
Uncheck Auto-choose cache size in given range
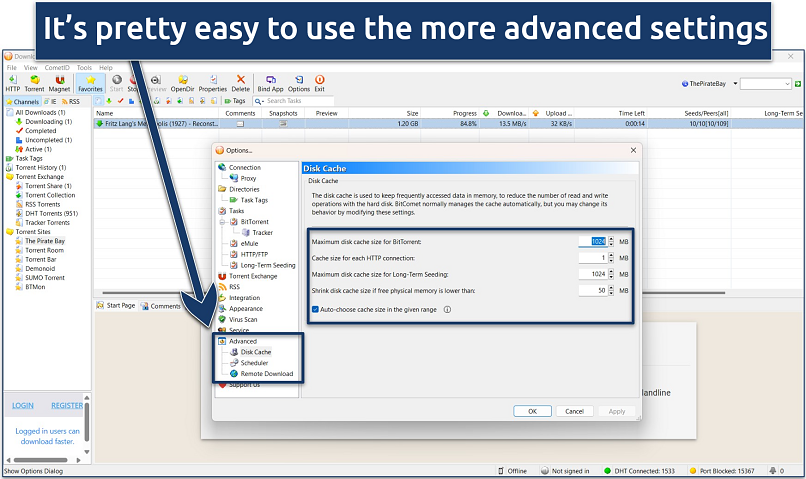(315, 309)
